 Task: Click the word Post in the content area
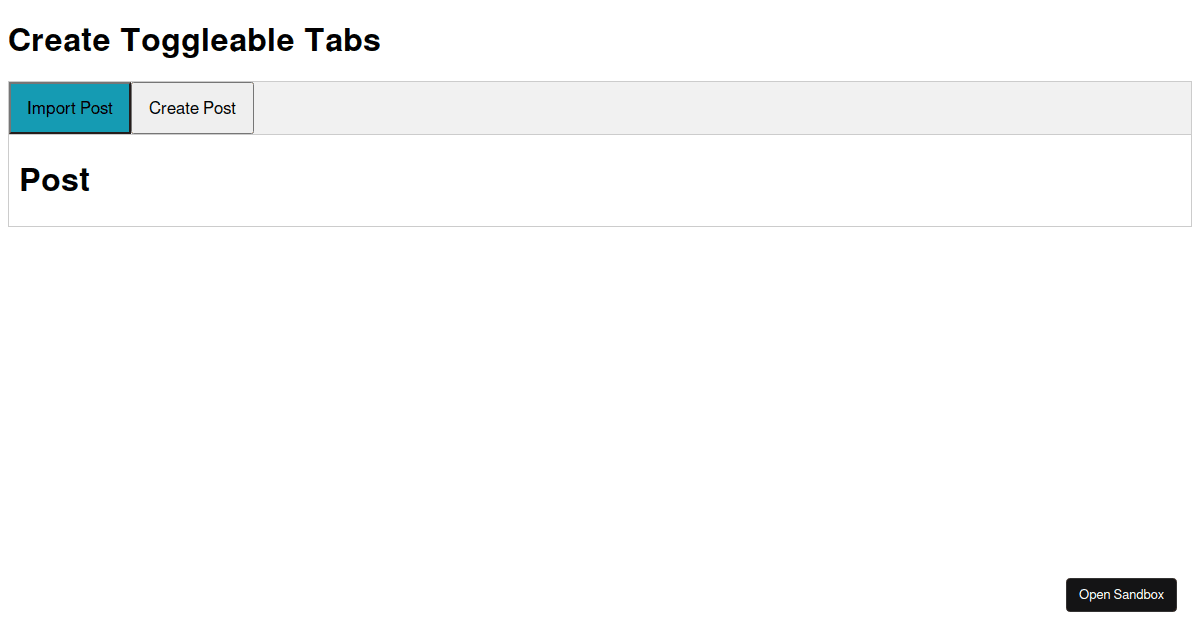[55, 180]
